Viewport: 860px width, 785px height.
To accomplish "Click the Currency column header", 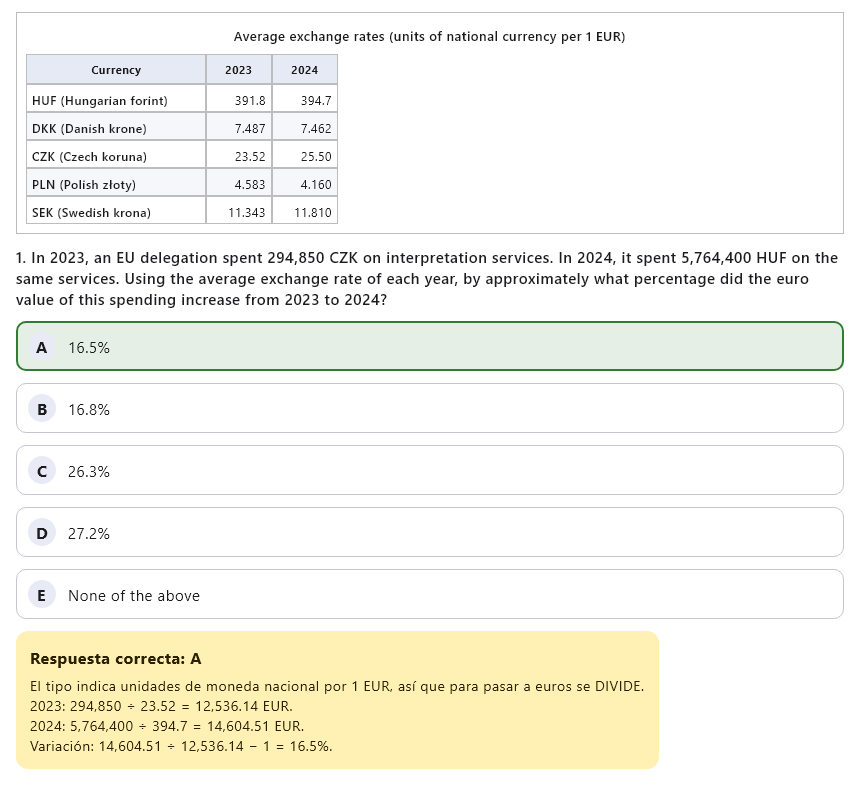I will pos(116,70).
